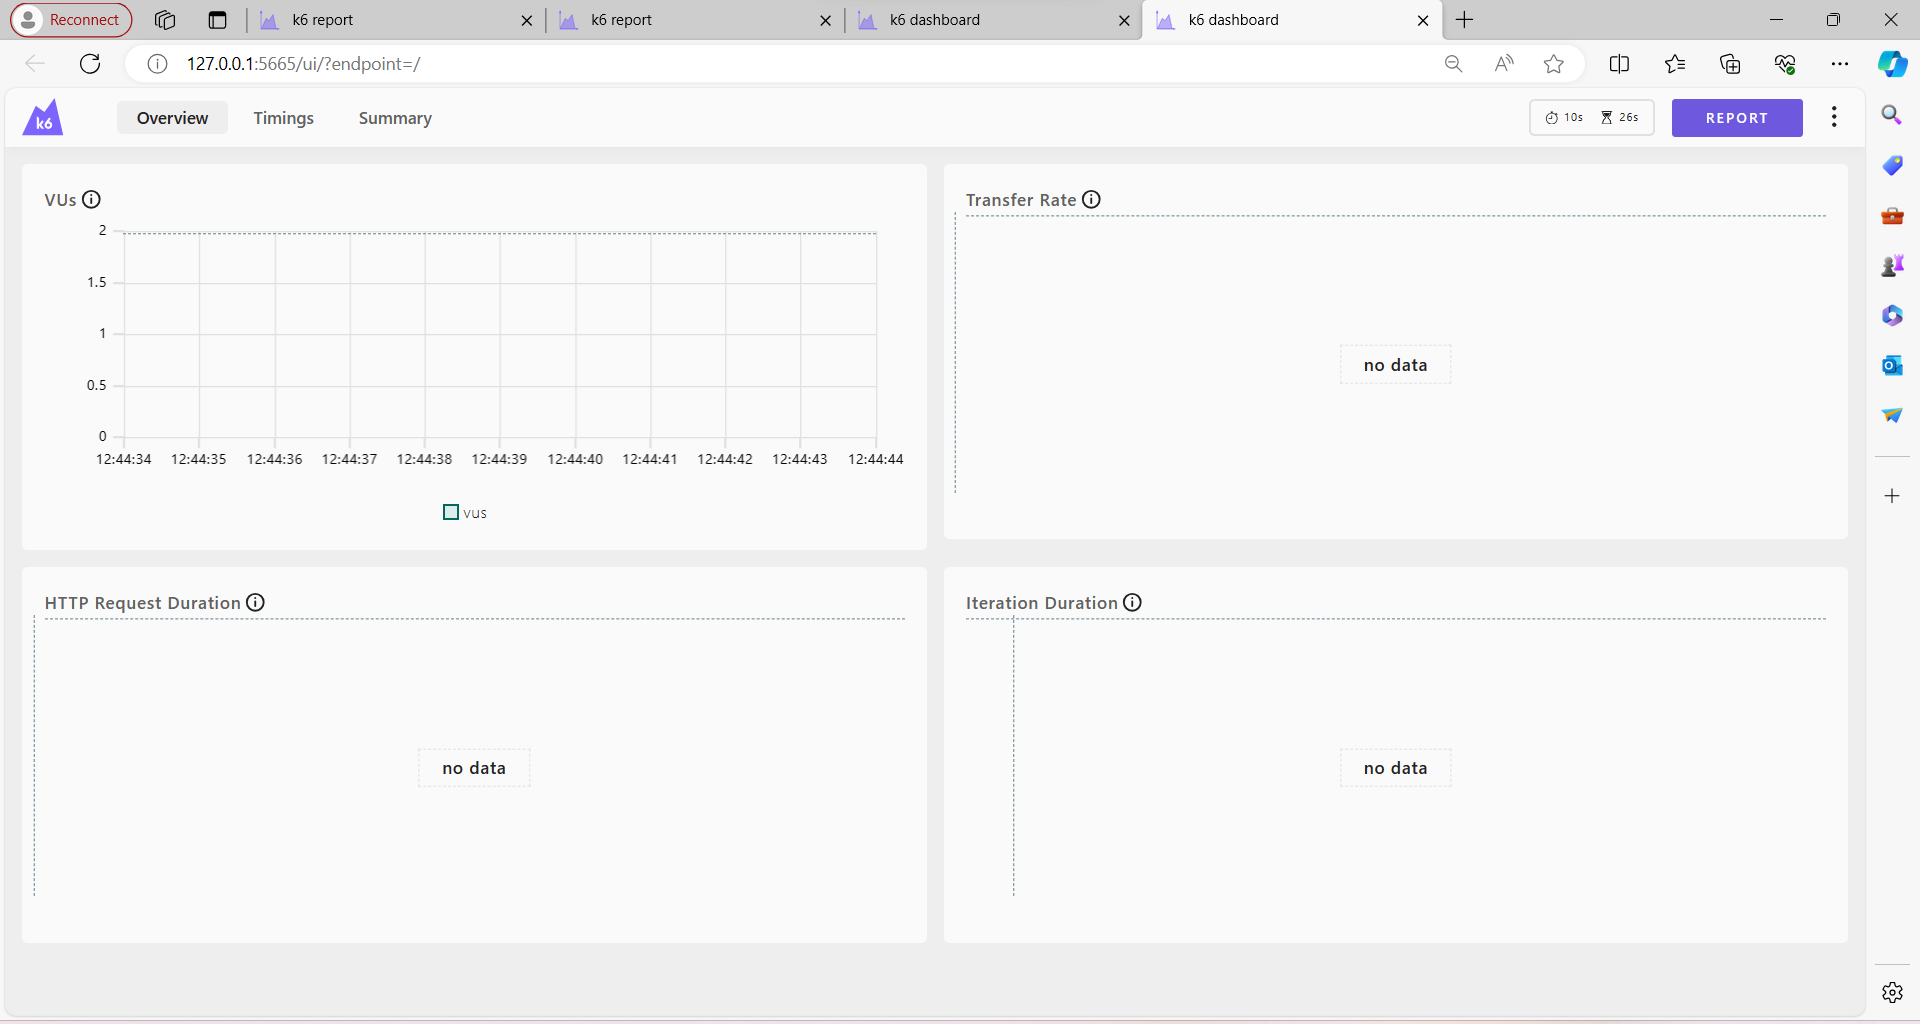Screen dimensions: 1920x1024
Task: Add the page to favorites
Action: tap(1553, 63)
